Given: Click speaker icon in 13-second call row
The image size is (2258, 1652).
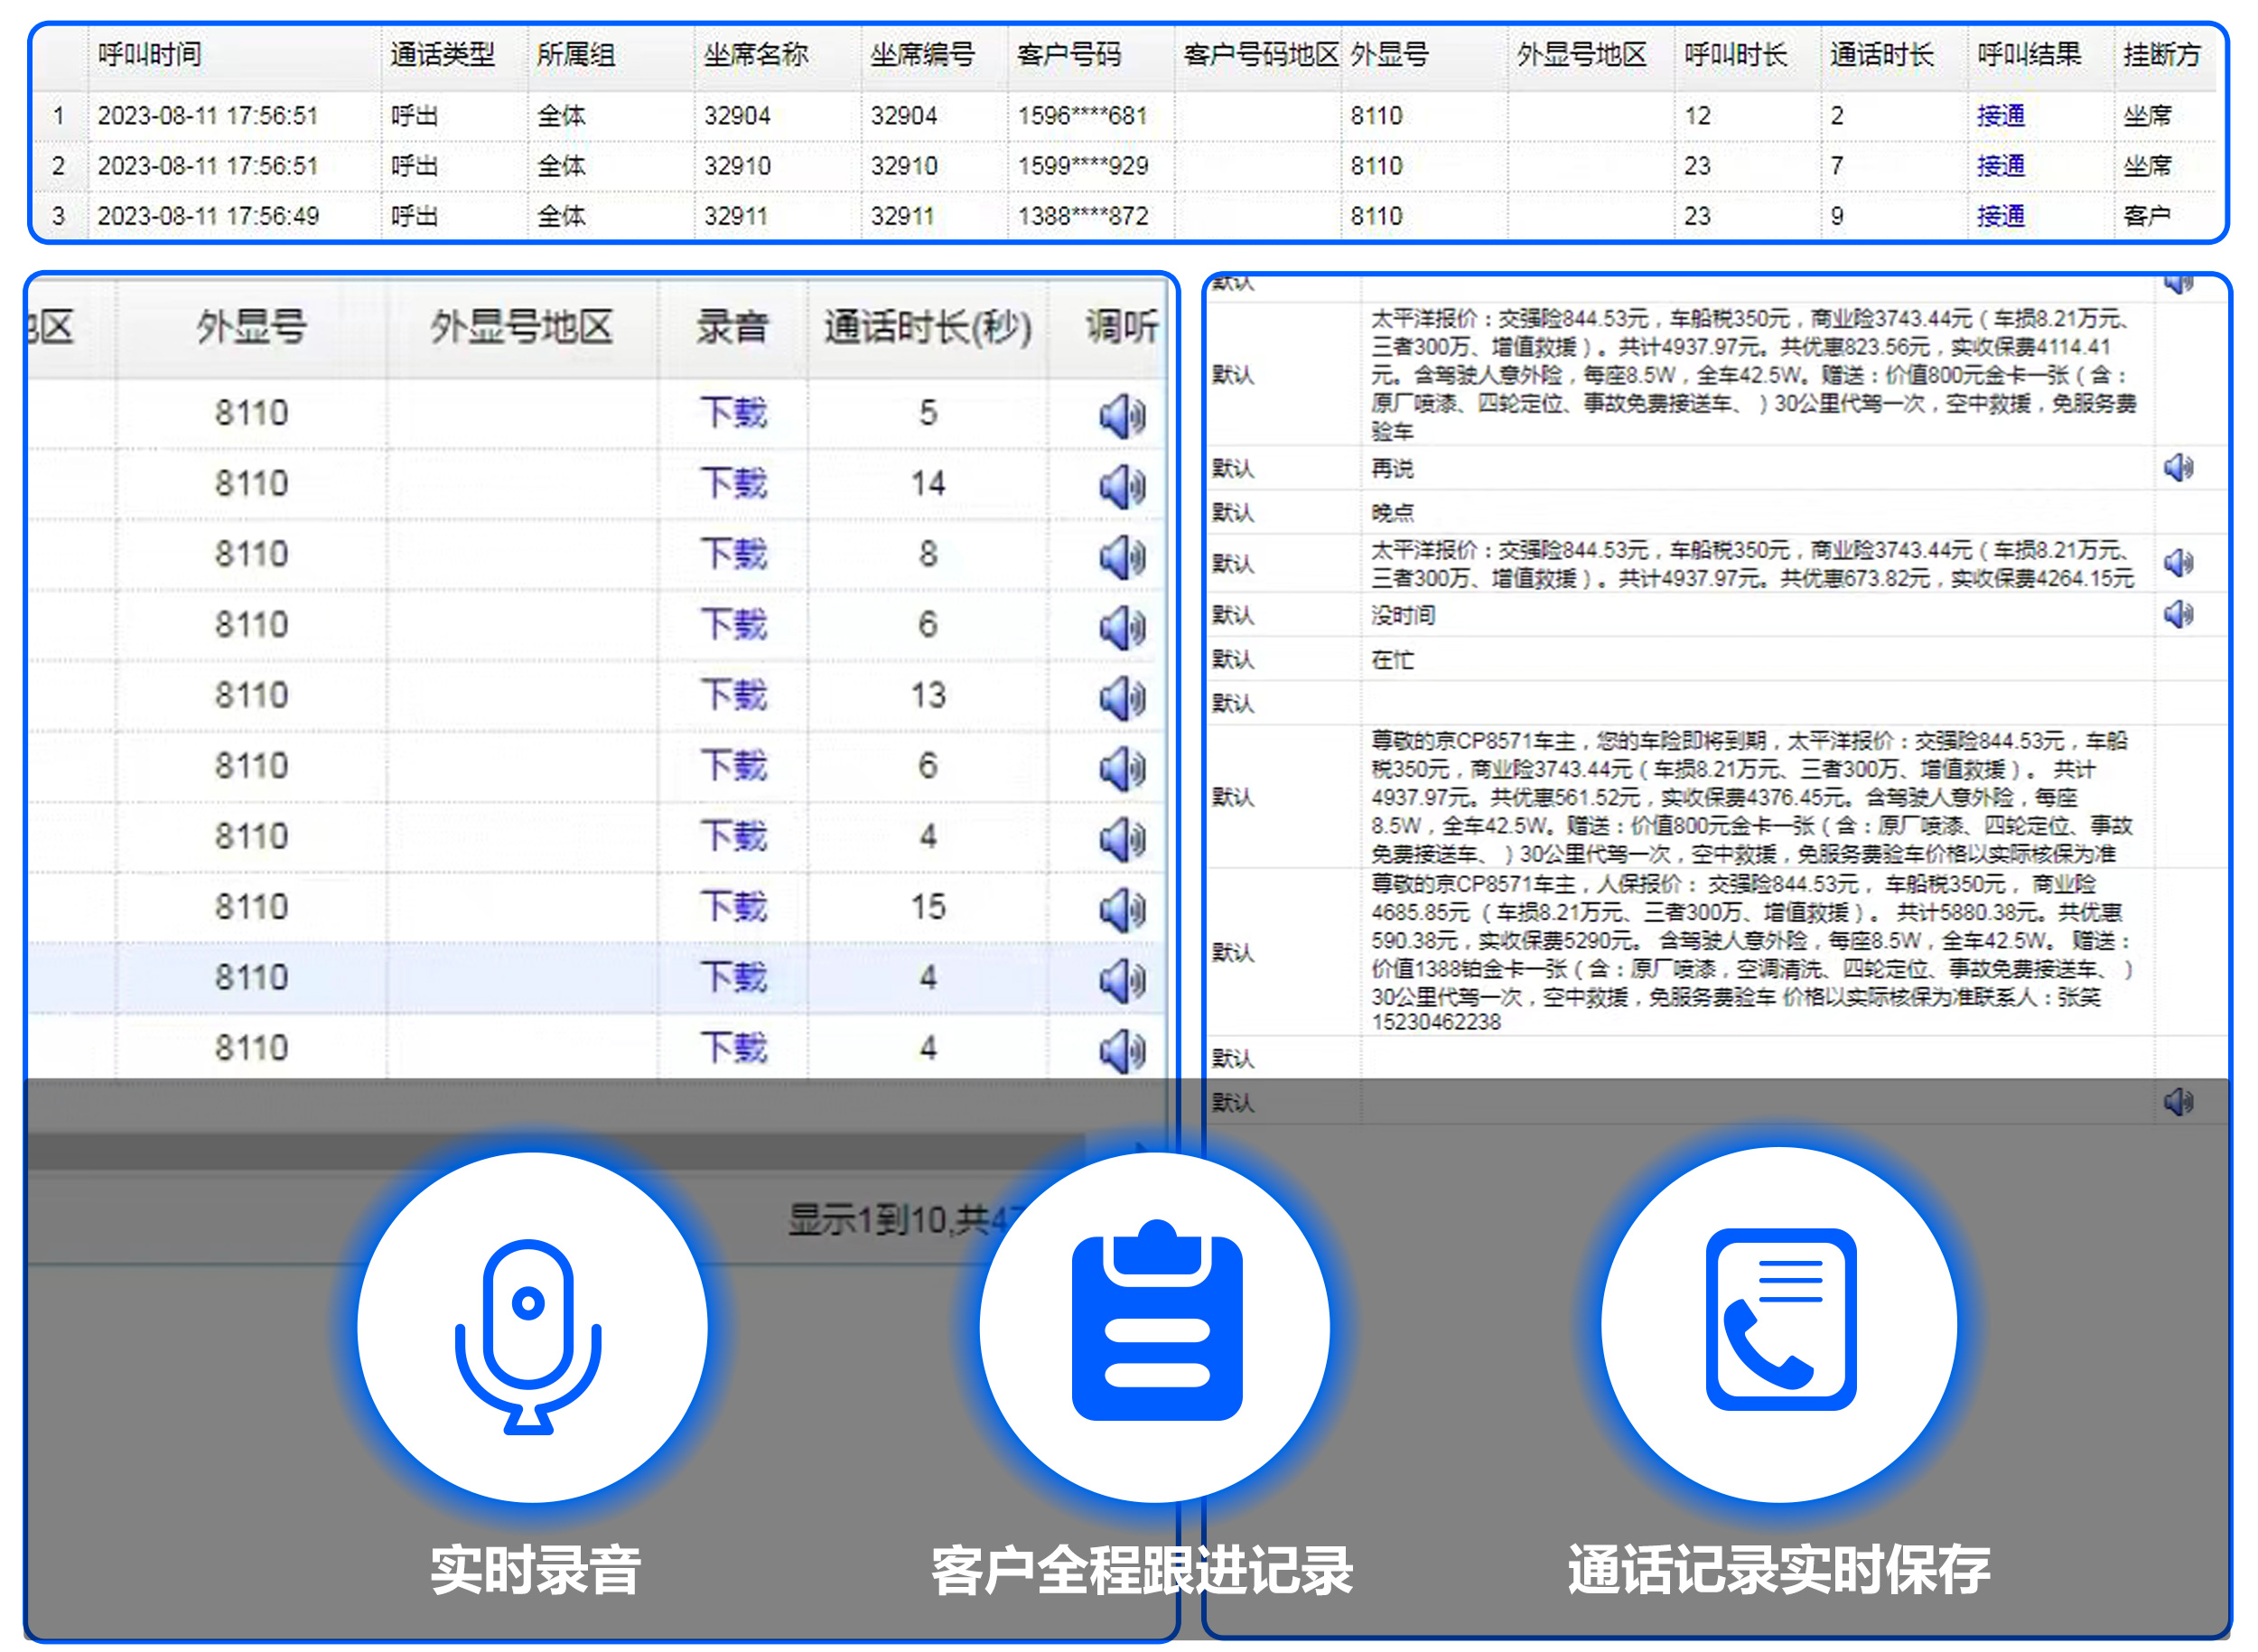Looking at the screenshot, I should pos(1122,698).
